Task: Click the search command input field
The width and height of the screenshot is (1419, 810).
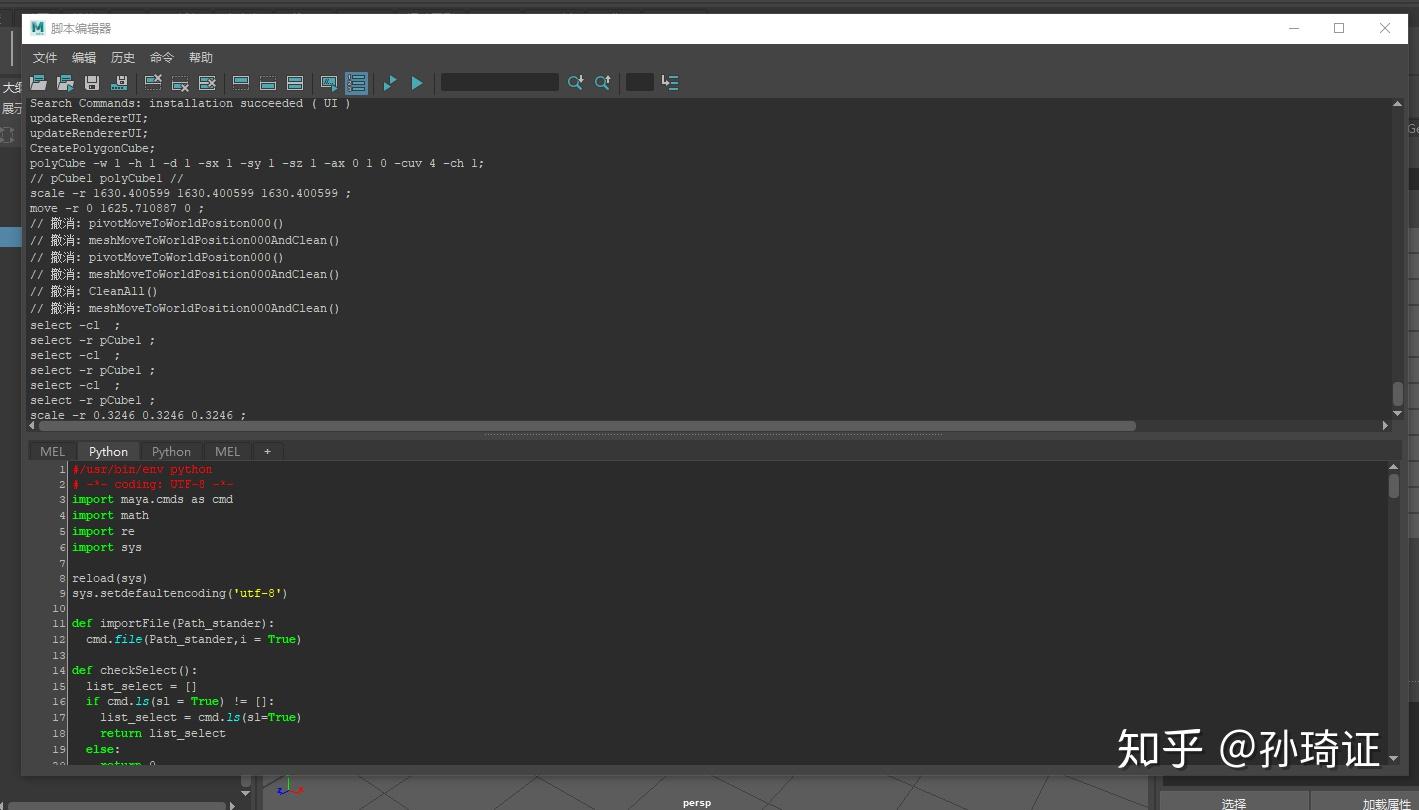Action: point(499,83)
